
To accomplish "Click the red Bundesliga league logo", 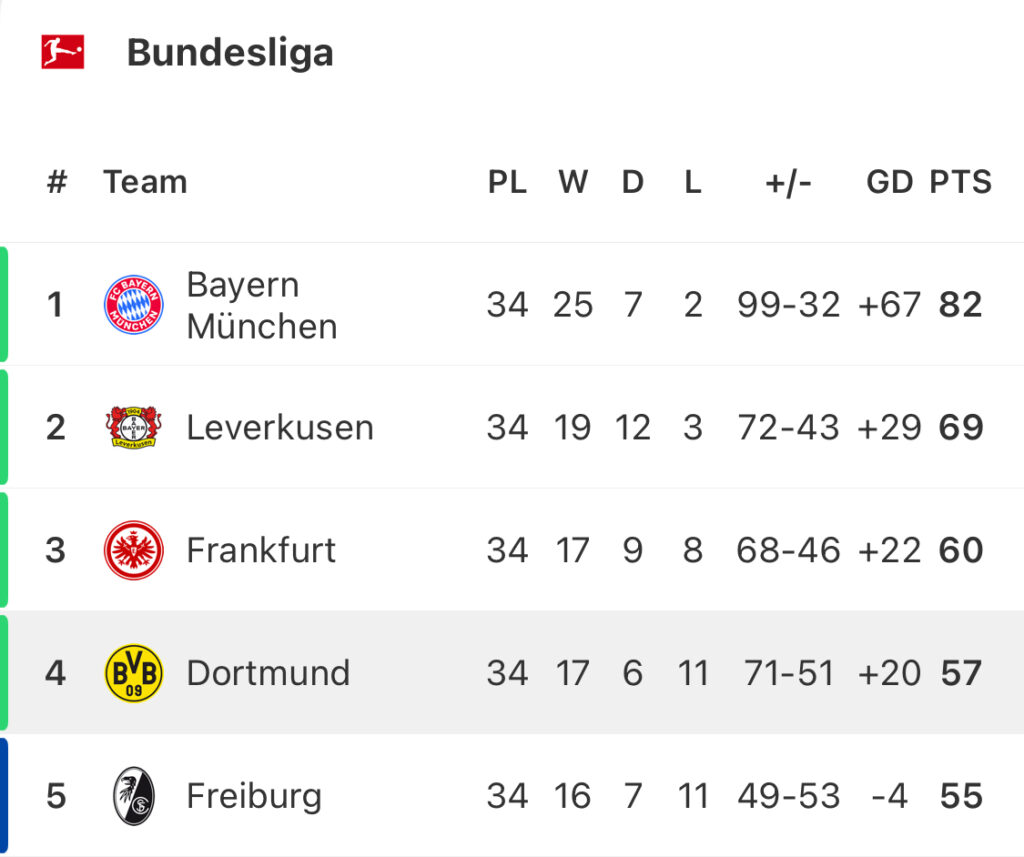I will coord(63,52).
